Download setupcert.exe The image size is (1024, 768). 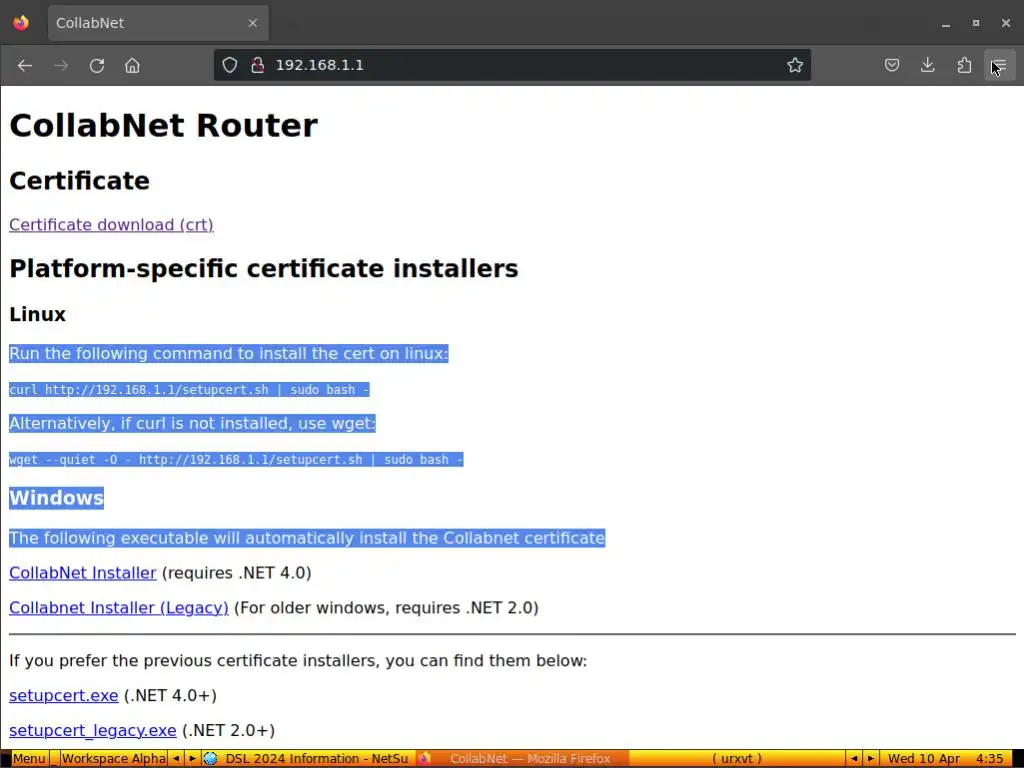(x=64, y=696)
